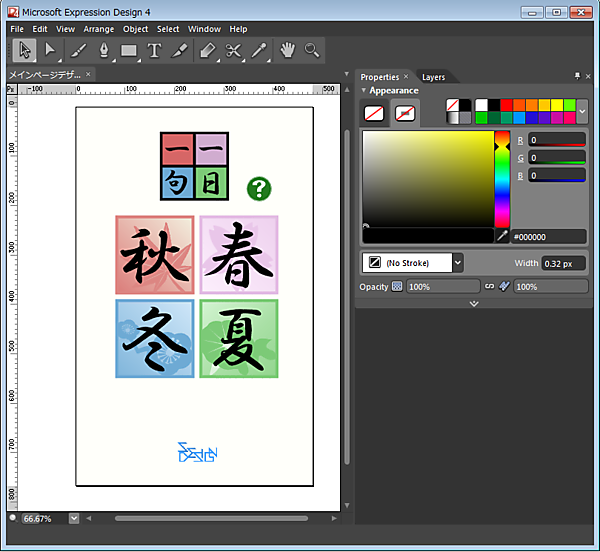Select the Scissors tool
This screenshot has width=600, height=552.
coord(234,50)
